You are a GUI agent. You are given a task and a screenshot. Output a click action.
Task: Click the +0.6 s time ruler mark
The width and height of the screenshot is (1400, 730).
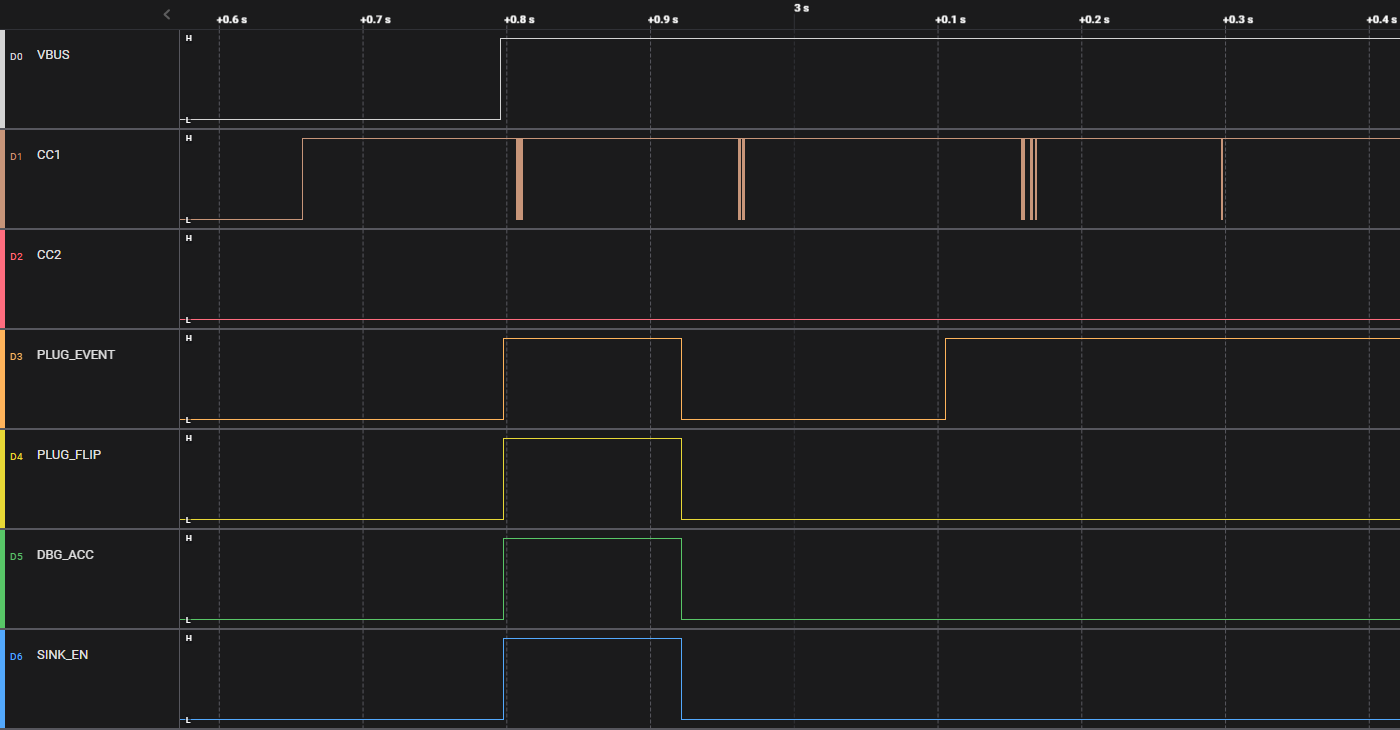tap(232, 20)
